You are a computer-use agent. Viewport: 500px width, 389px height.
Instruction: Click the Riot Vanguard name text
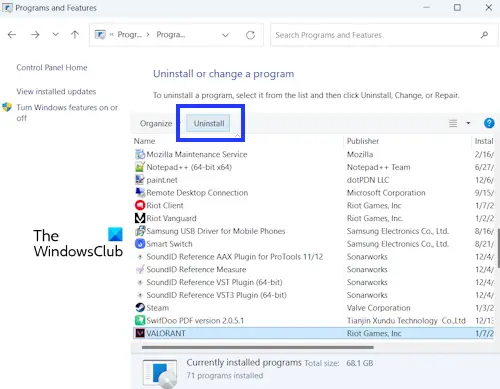pyautogui.click(x=171, y=218)
